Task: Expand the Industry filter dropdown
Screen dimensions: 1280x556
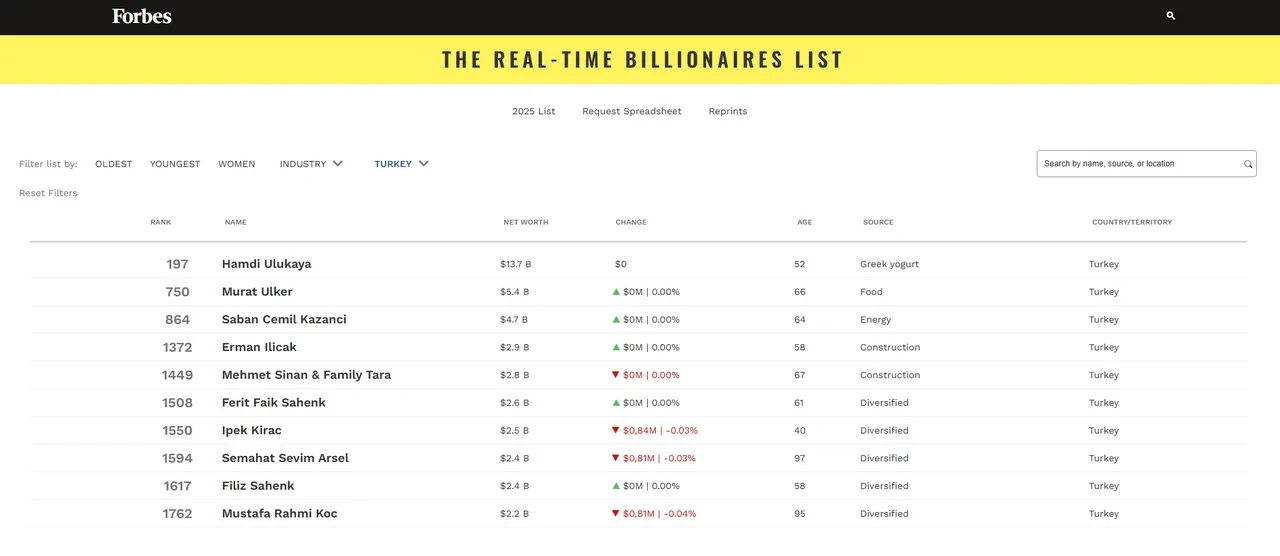Action: click(311, 164)
